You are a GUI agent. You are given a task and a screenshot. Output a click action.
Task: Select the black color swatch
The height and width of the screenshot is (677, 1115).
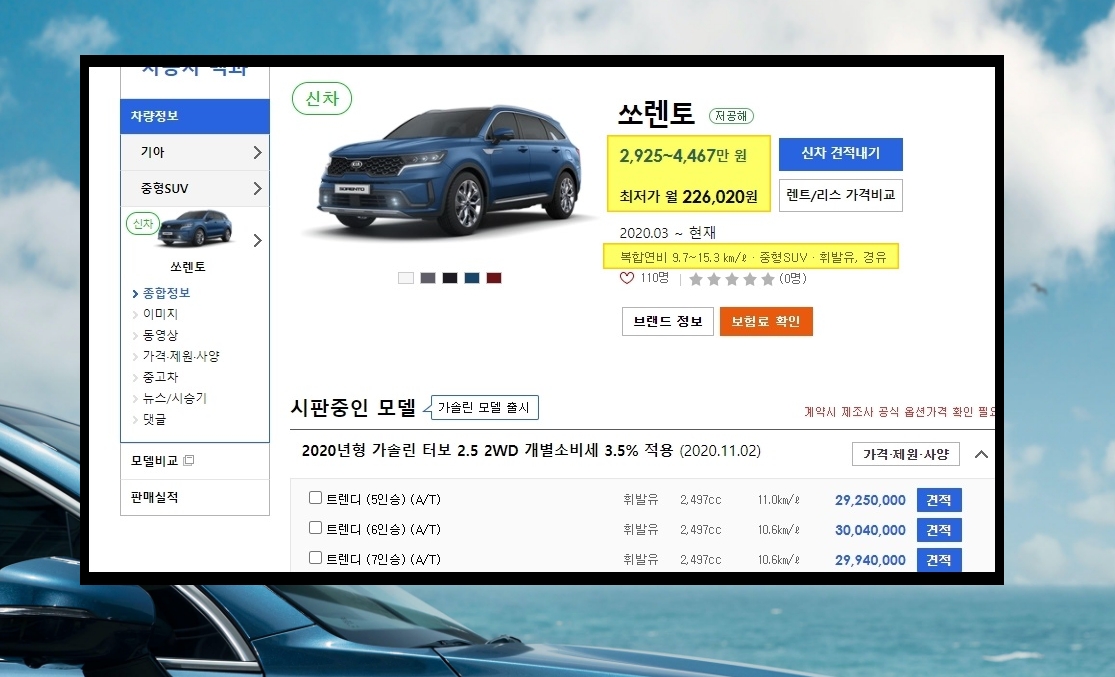(449, 278)
